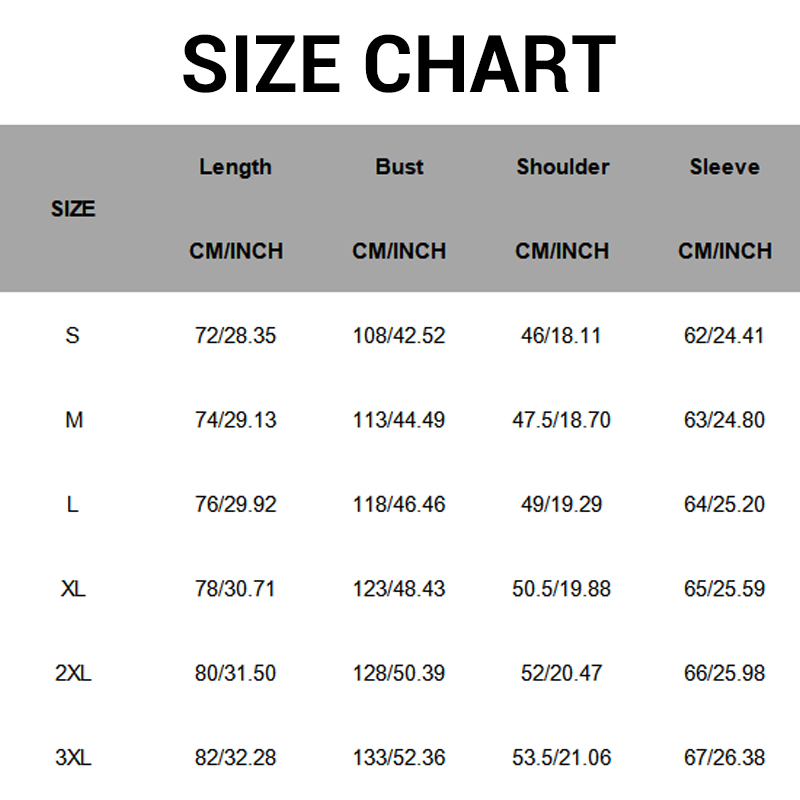
Task: Click CM/INCH unit under Sleeve
Action: point(724,251)
